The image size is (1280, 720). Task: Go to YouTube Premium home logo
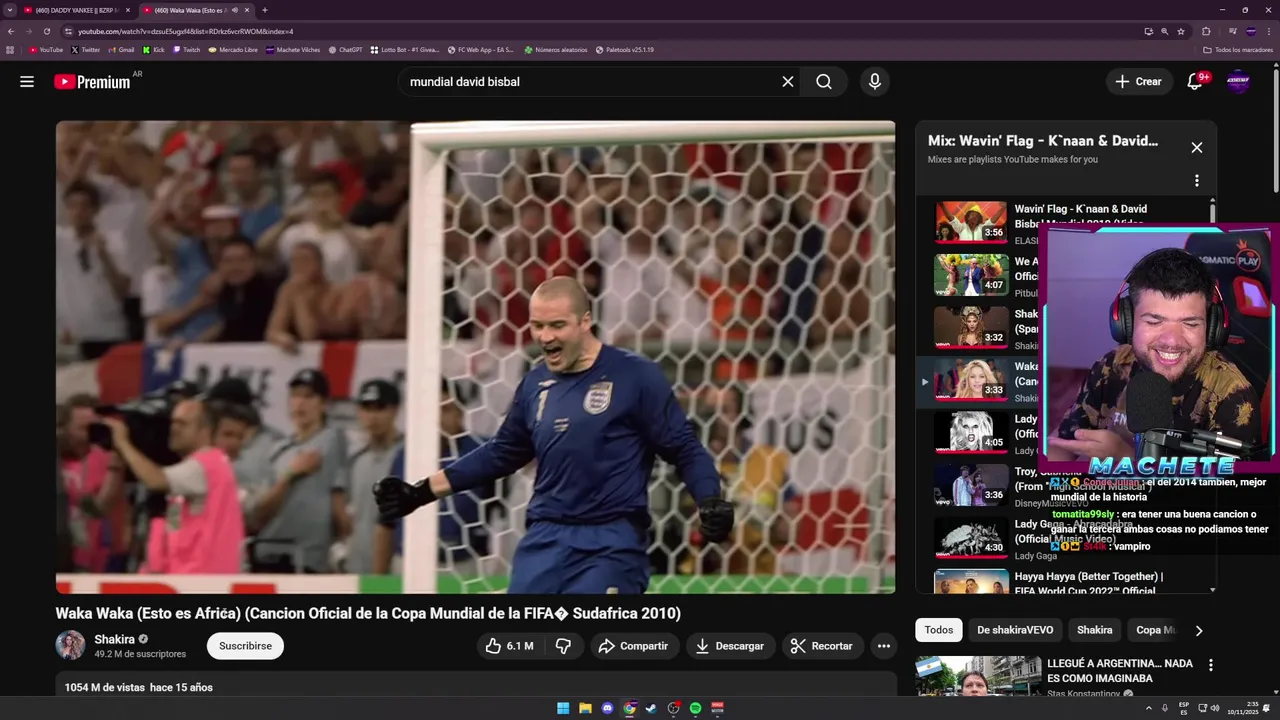point(92,82)
